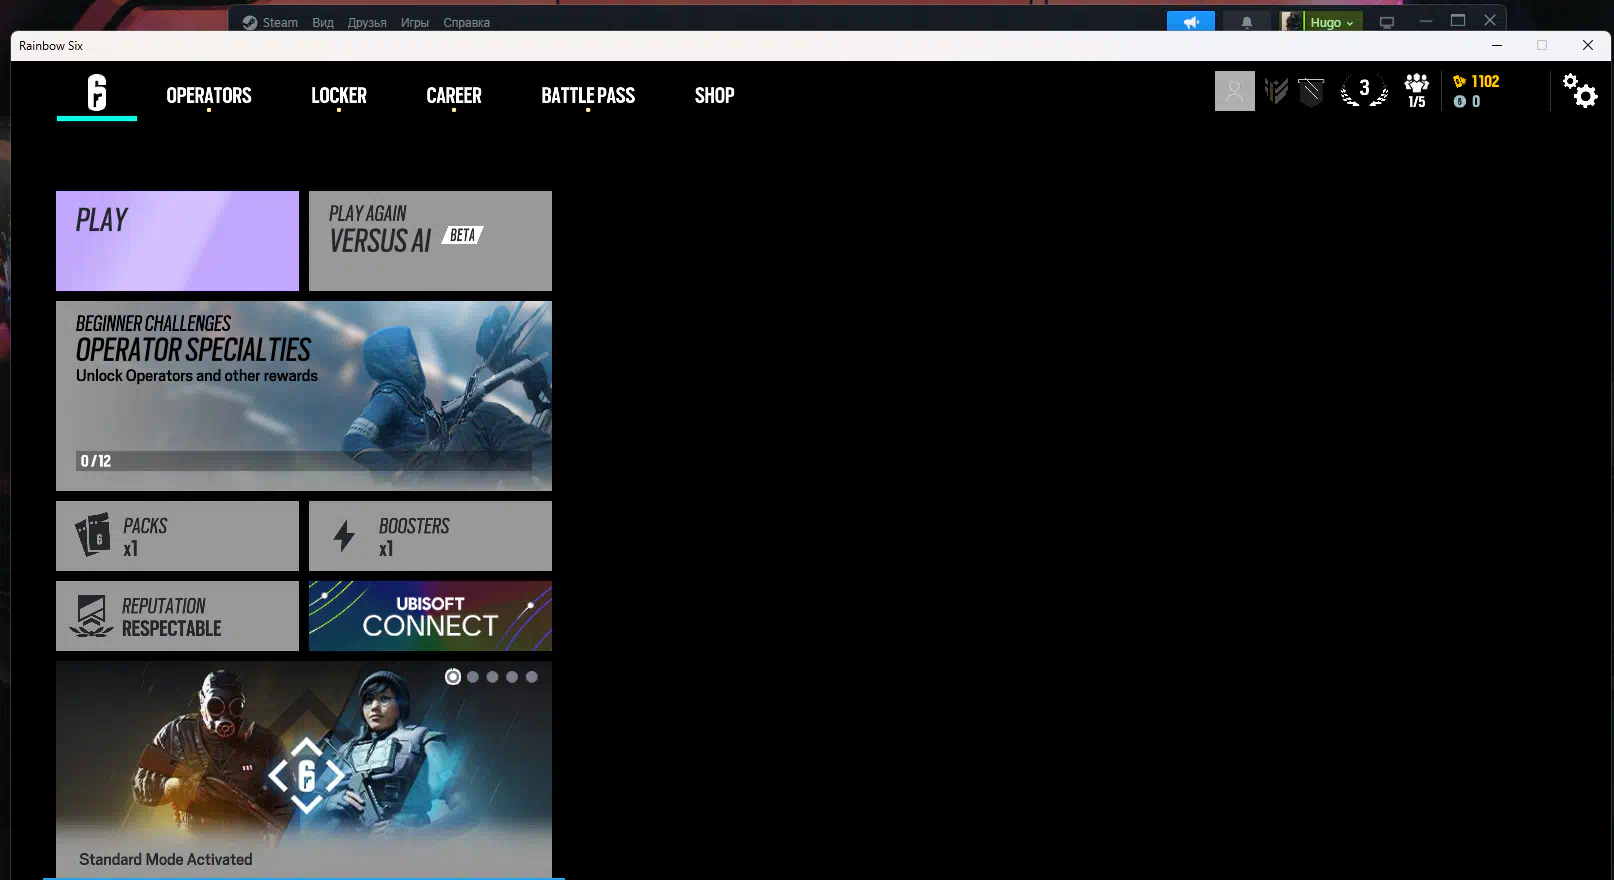Open the squad party 1/5 icon
This screenshot has width=1614, height=880.
click(1416, 90)
